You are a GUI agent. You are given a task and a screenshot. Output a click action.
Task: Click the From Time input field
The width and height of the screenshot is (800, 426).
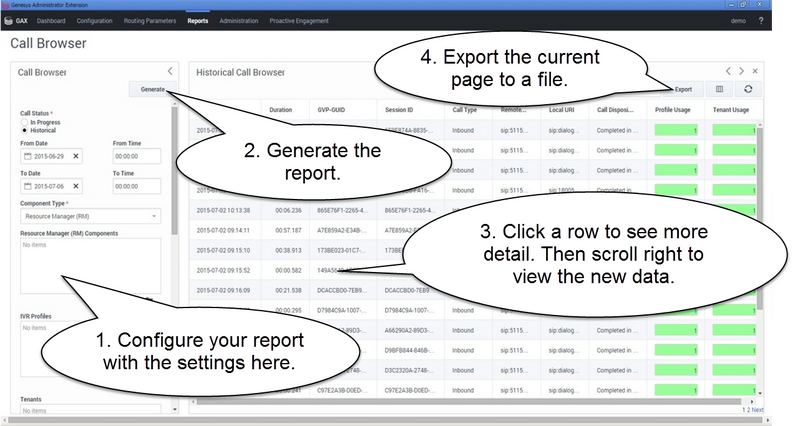click(138, 156)
